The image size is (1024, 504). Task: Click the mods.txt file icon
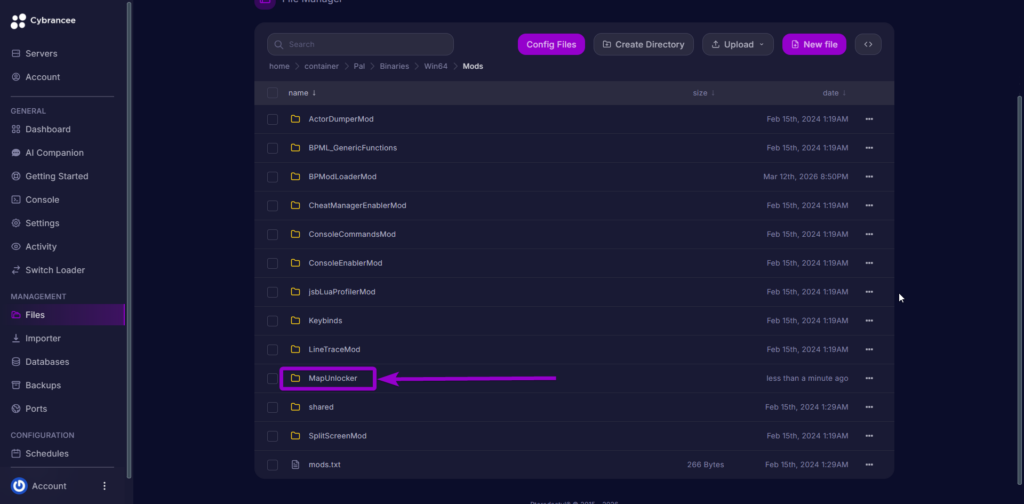click(295, 465)
